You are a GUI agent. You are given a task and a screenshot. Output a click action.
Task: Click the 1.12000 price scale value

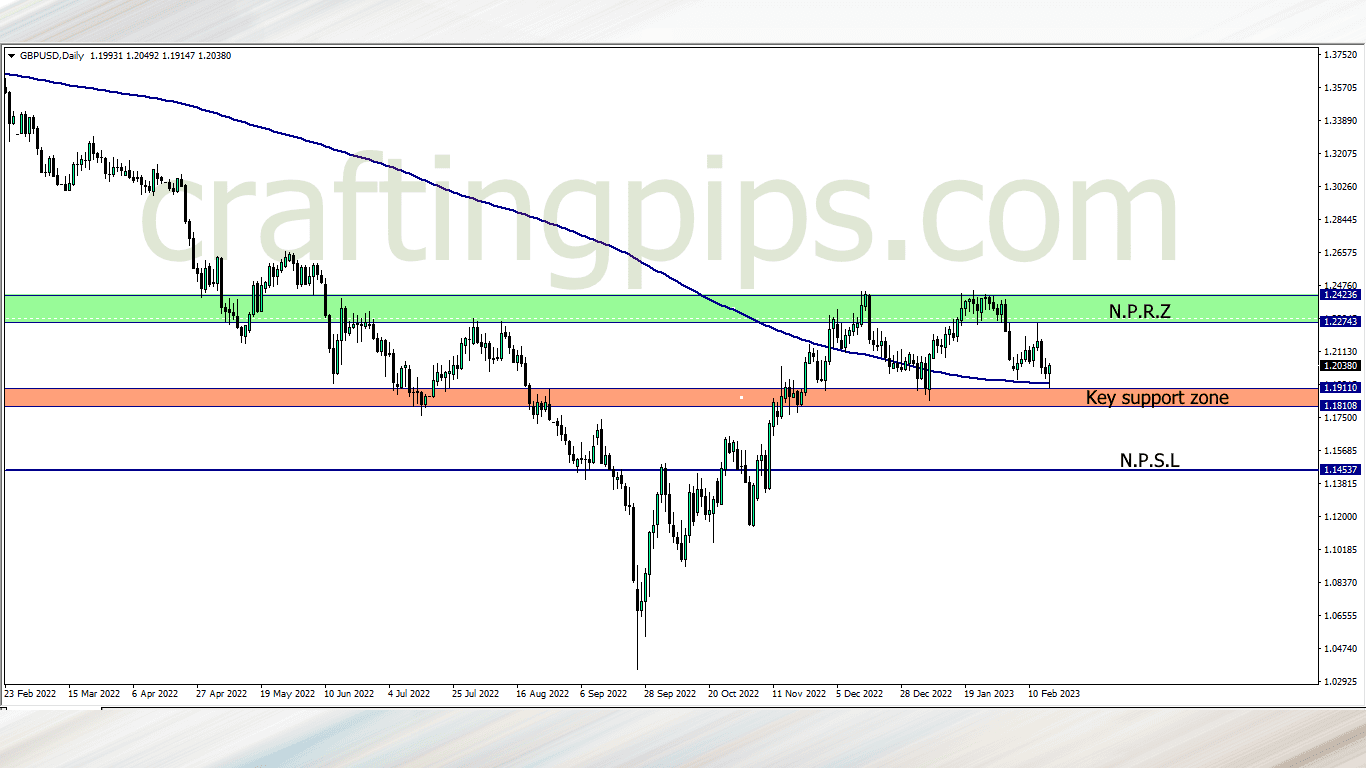(1339, 516)
